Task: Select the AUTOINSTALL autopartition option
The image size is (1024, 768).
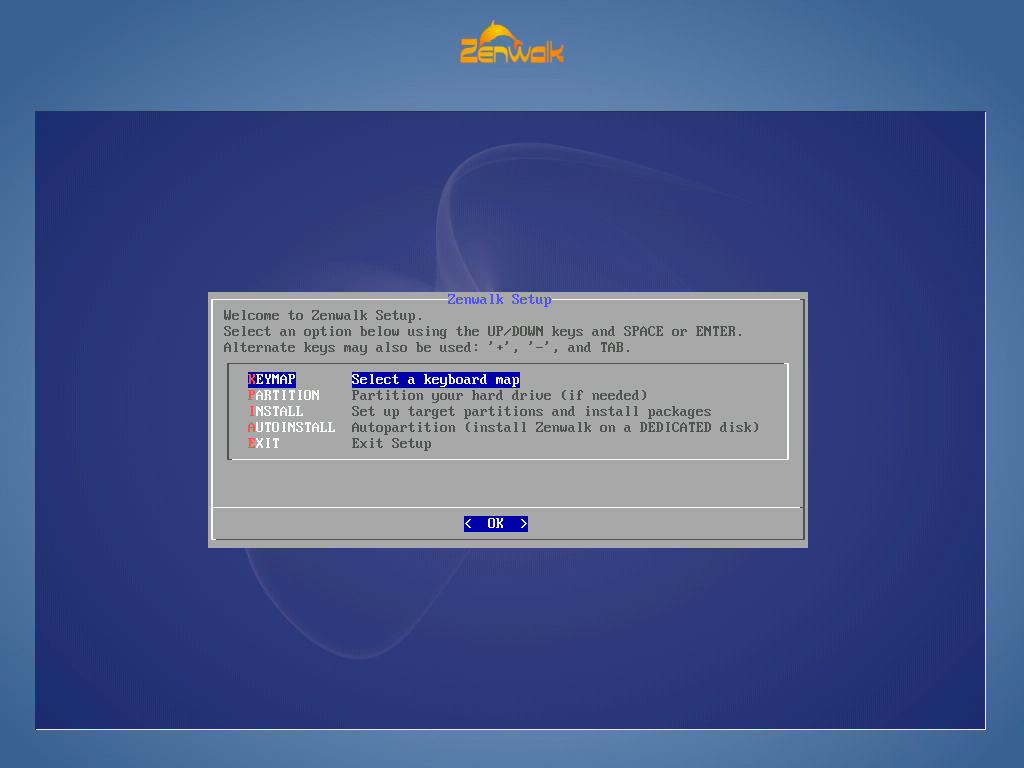Action: [292, 427]
